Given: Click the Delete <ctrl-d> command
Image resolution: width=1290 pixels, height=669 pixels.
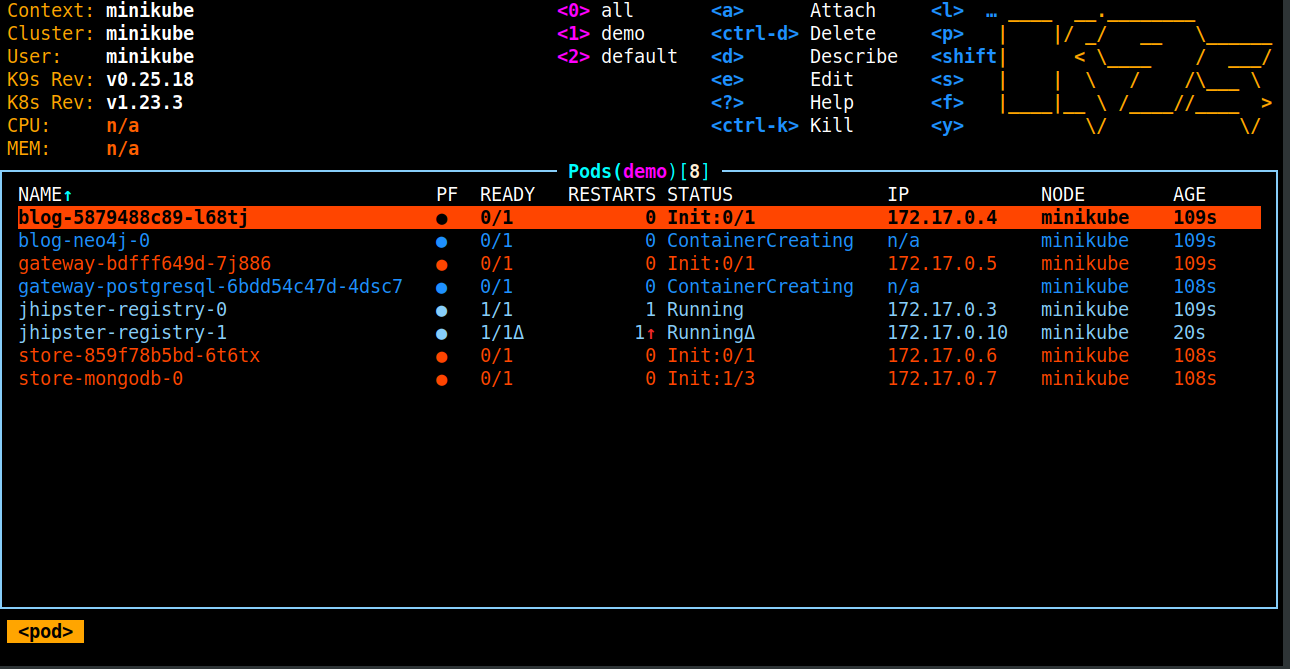Looking at the screenshot, I should tap(803, 34).
